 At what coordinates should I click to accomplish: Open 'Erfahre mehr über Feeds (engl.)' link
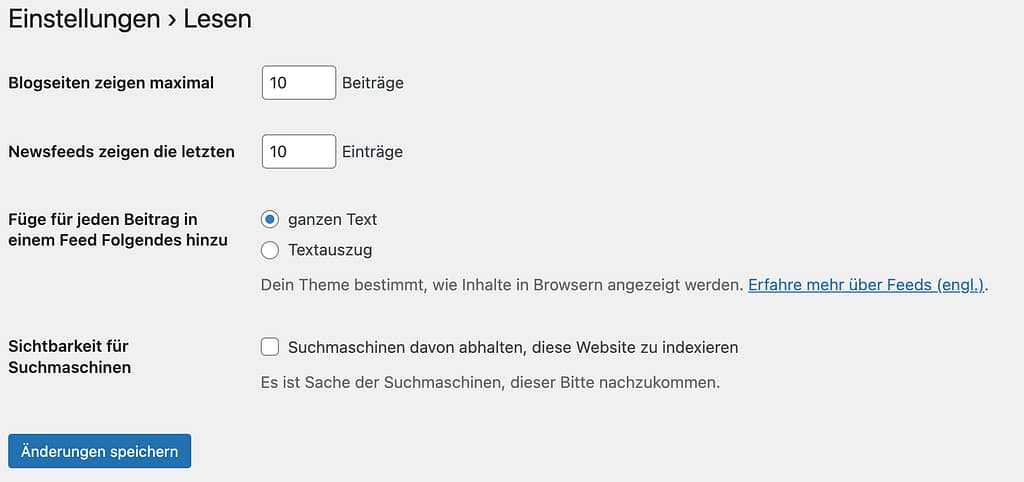point(866,285)
